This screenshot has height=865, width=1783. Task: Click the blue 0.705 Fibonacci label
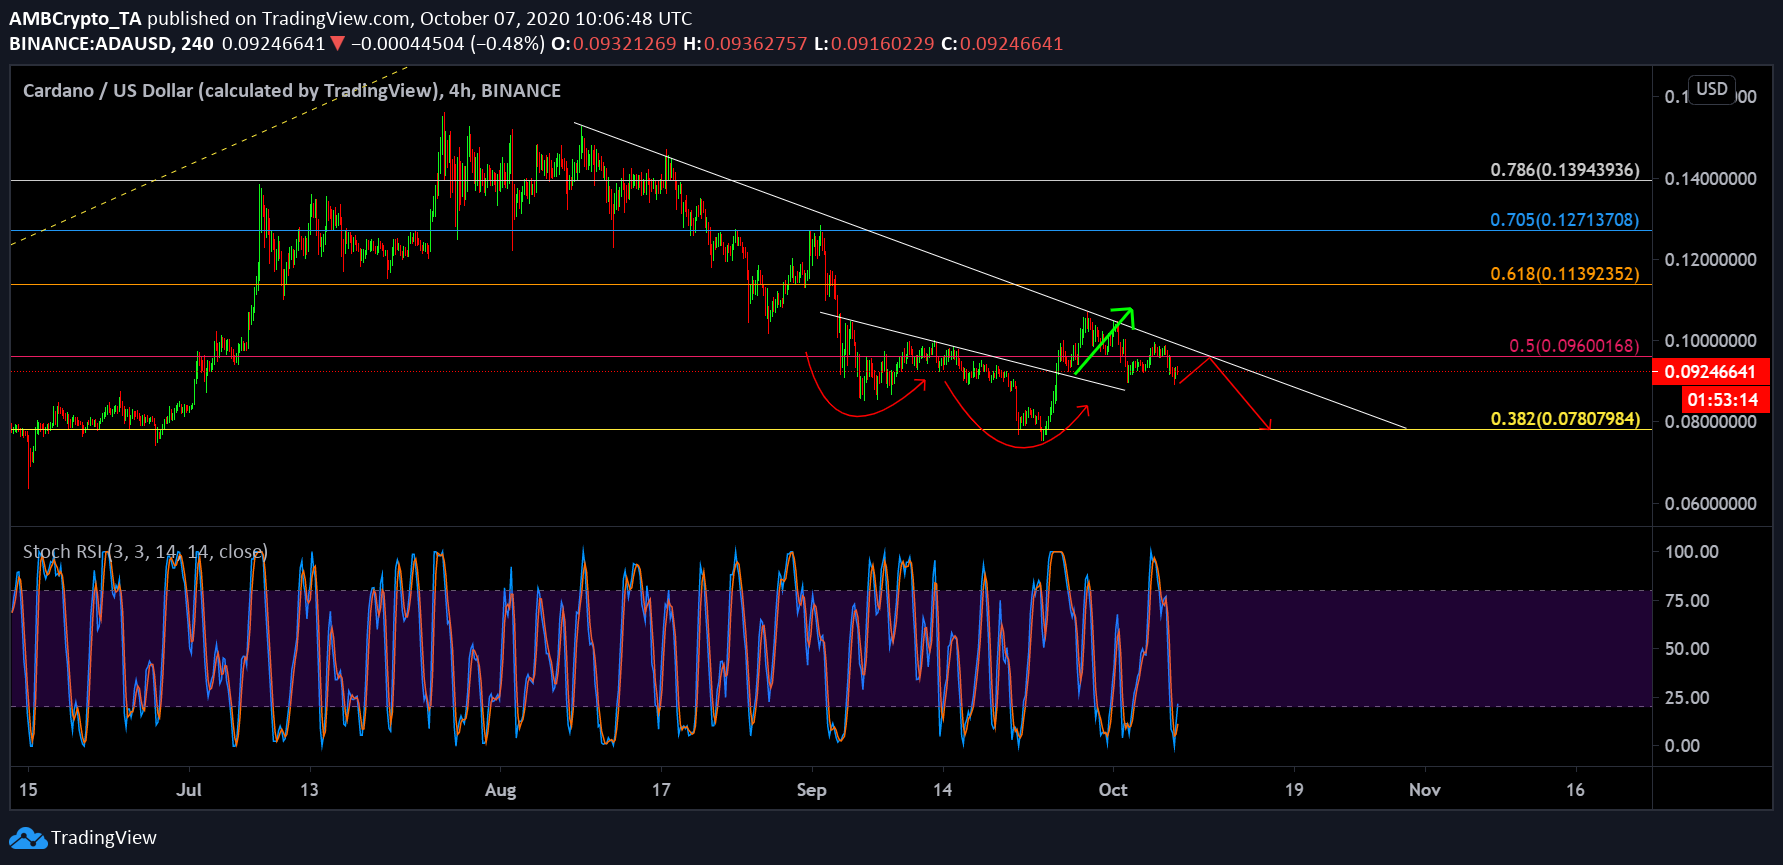[1564, 220]
